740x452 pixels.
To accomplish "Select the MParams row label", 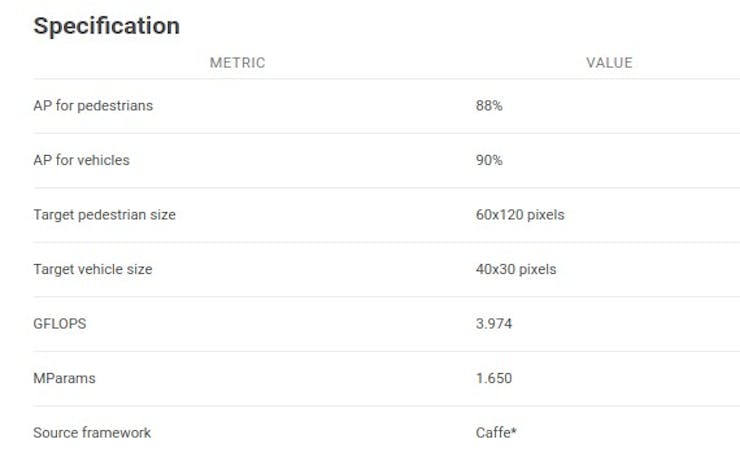I will pyautogui.click(x=64, y=378).
